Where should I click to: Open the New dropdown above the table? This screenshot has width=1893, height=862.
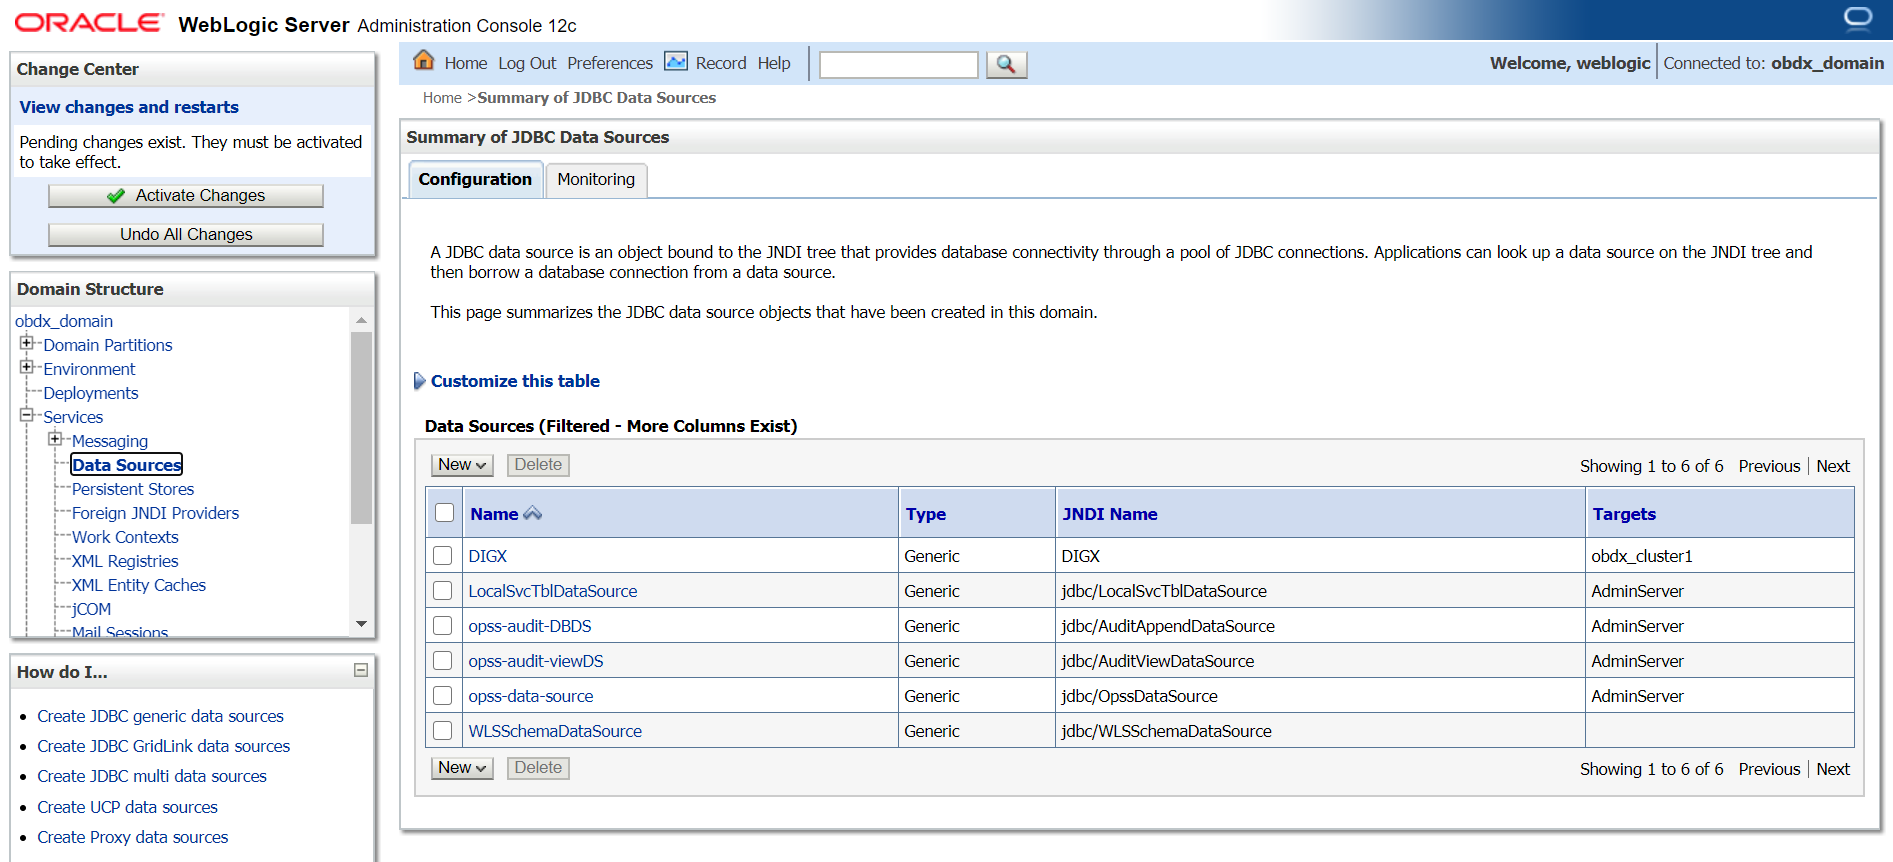[x=462, y=465]
